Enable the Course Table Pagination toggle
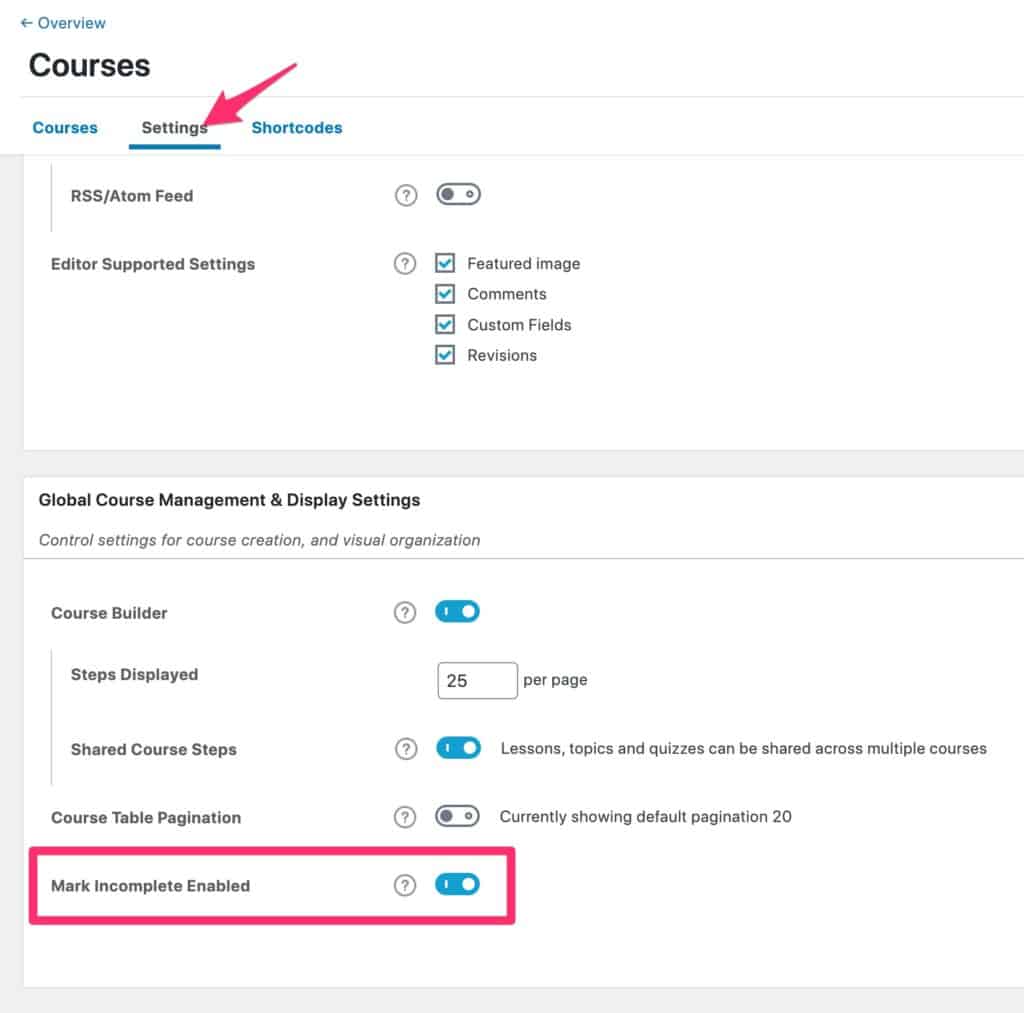Screen dimensions: 1024x1013 457,816
